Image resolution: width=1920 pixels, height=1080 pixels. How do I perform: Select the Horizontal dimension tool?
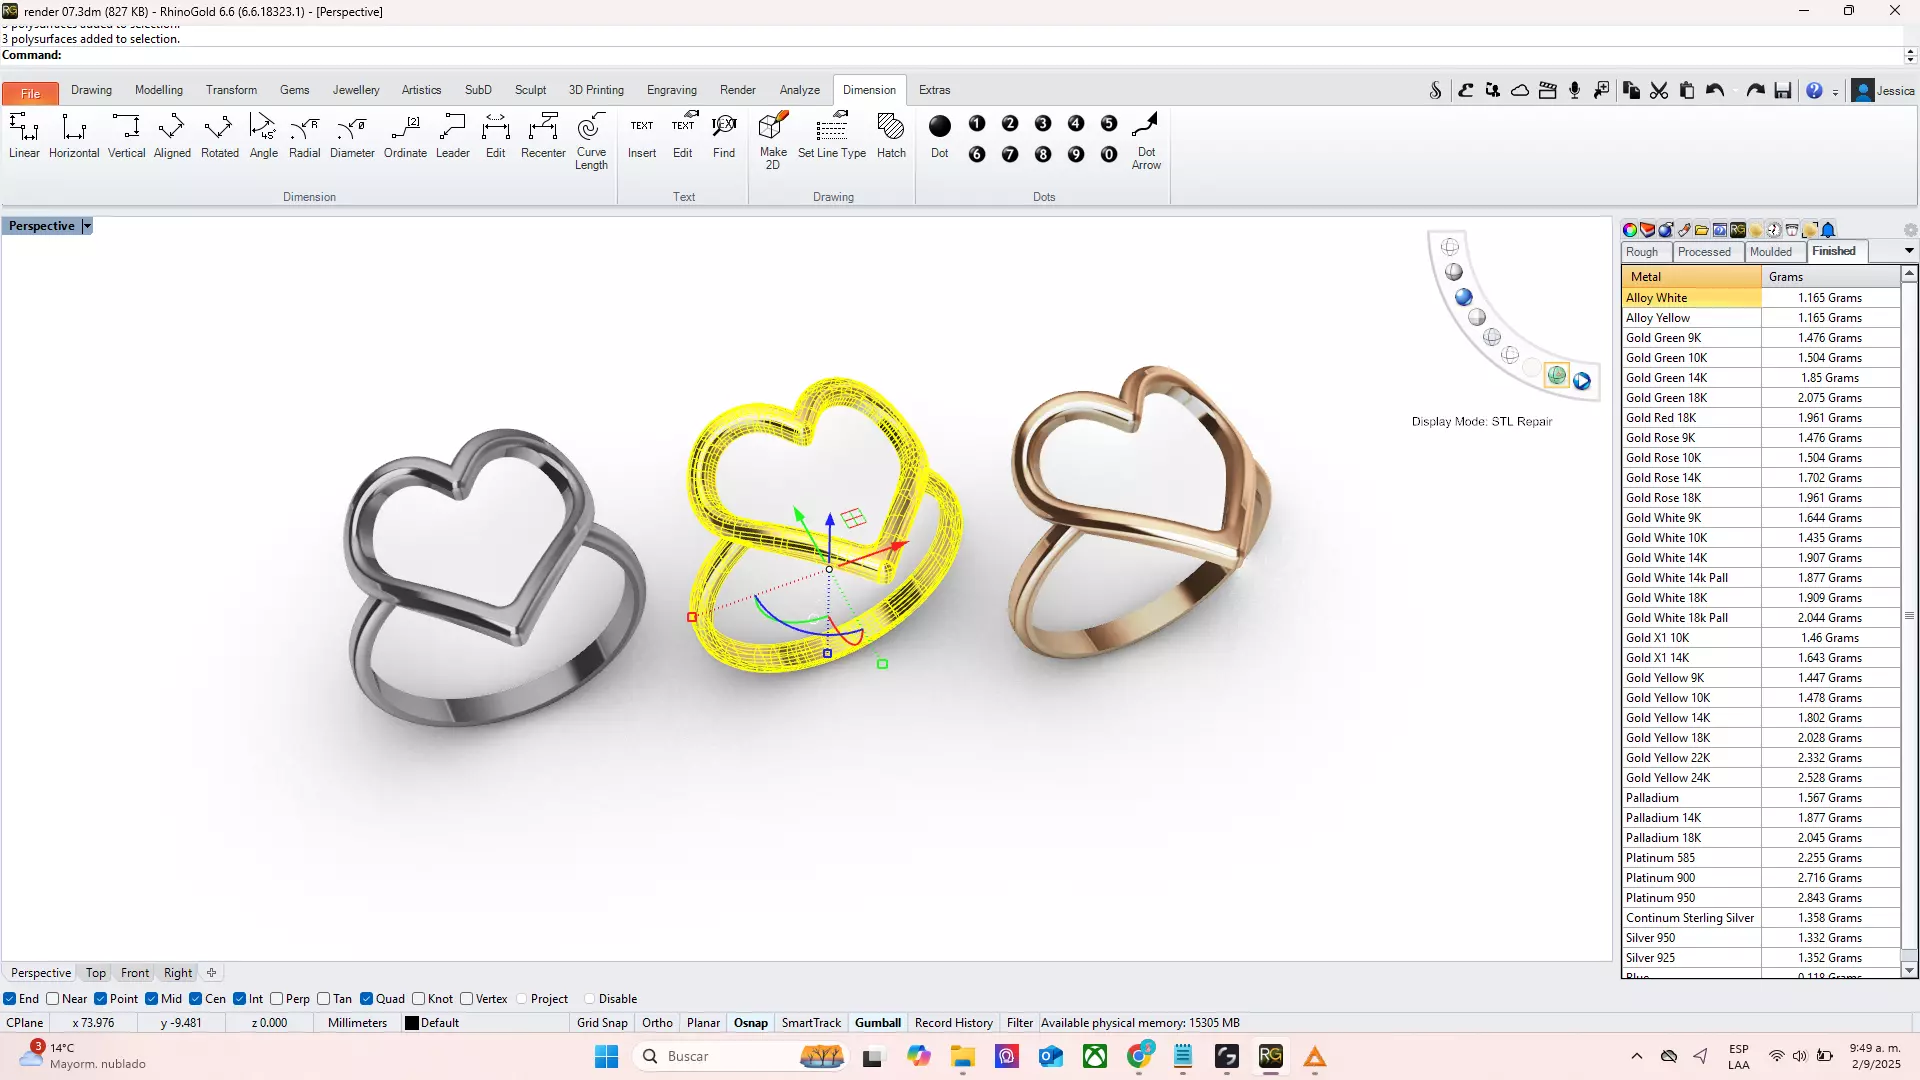tap(74, 135)
